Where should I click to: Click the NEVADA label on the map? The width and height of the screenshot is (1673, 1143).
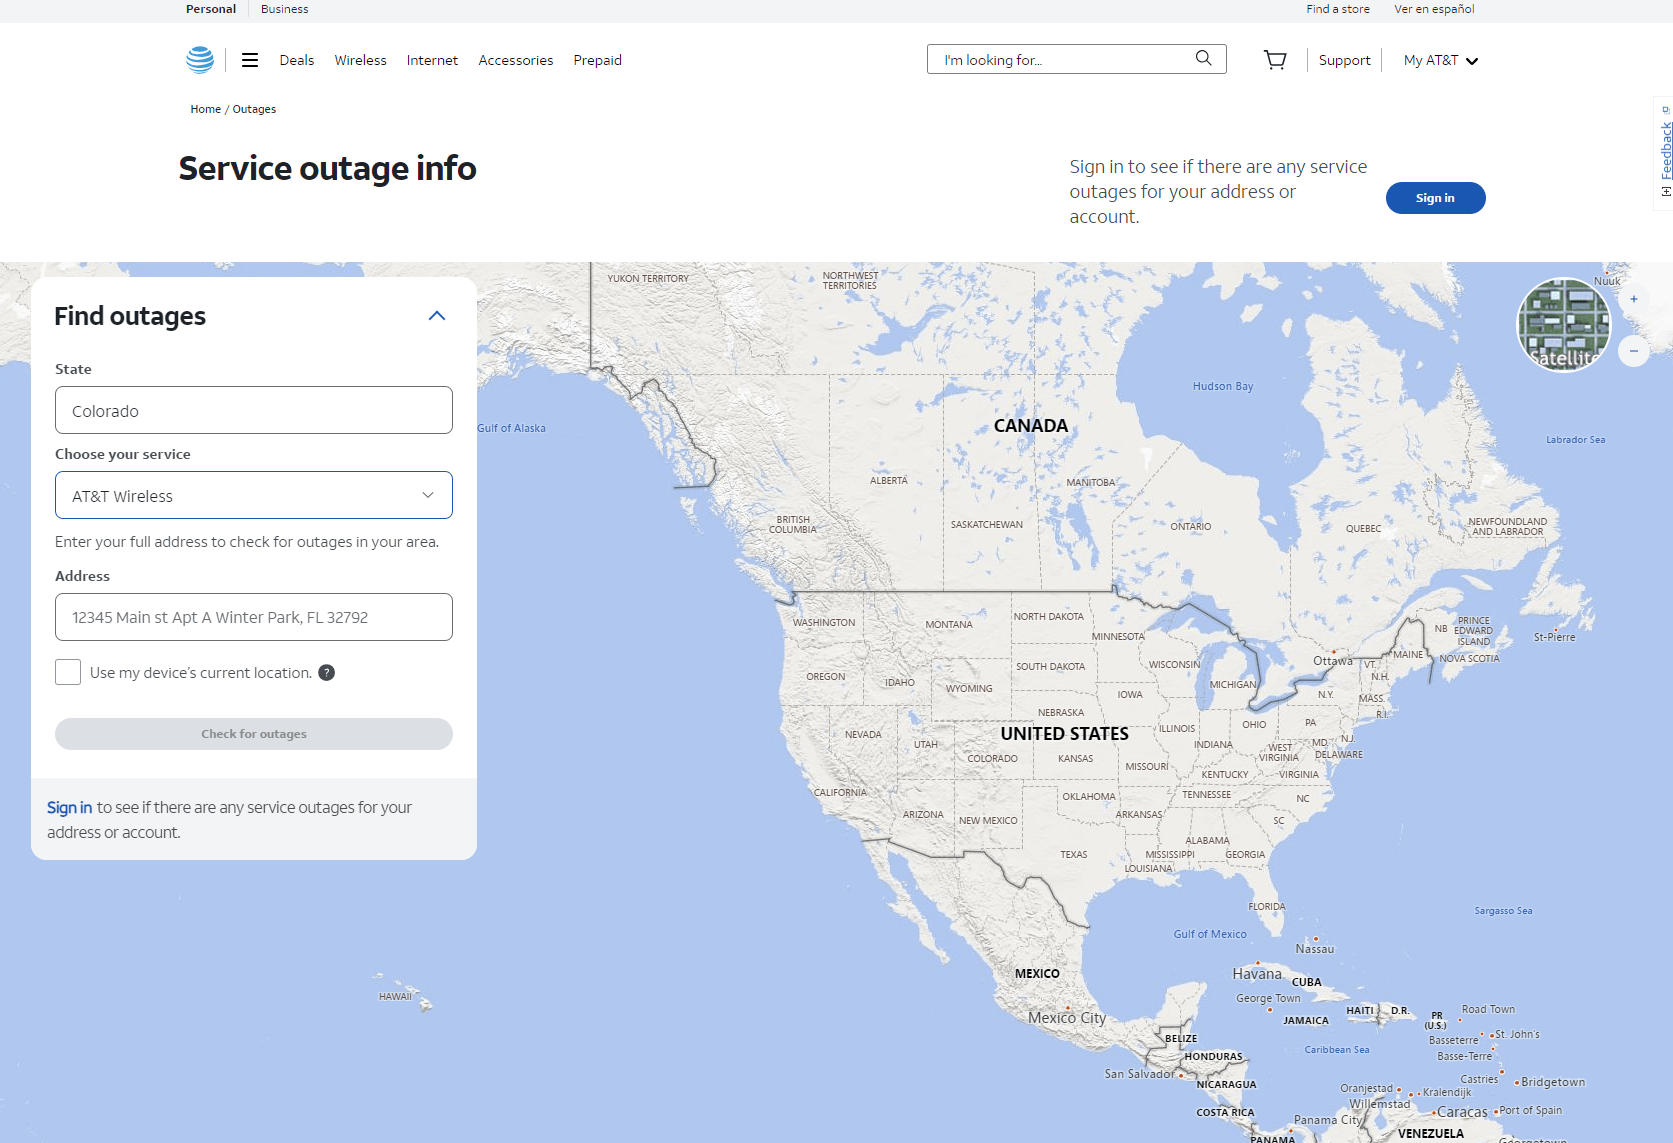tap(863, 735)
